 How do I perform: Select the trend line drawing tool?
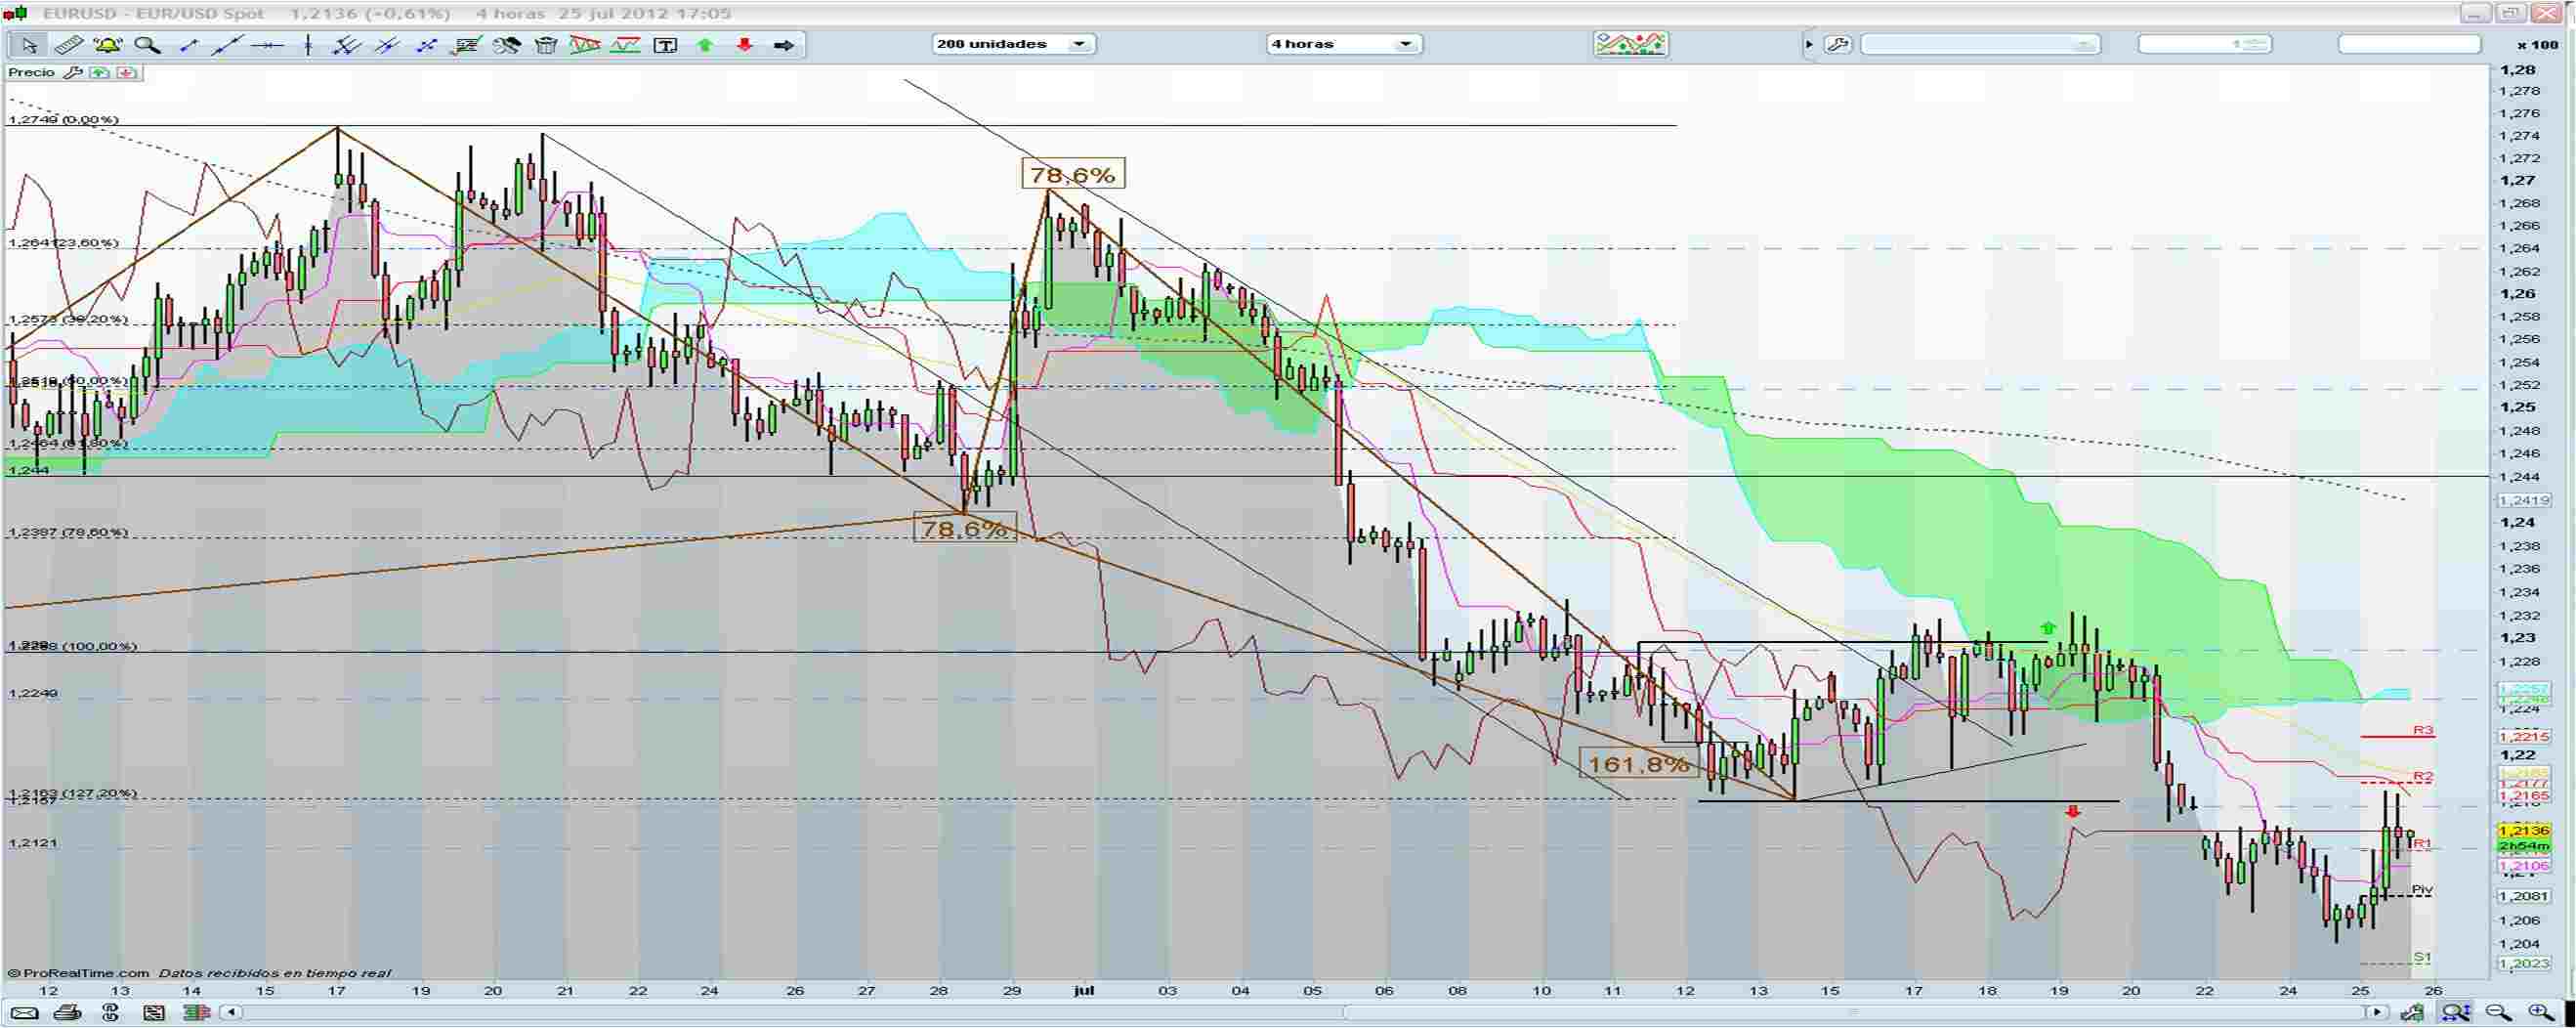(x=228, y=45)
